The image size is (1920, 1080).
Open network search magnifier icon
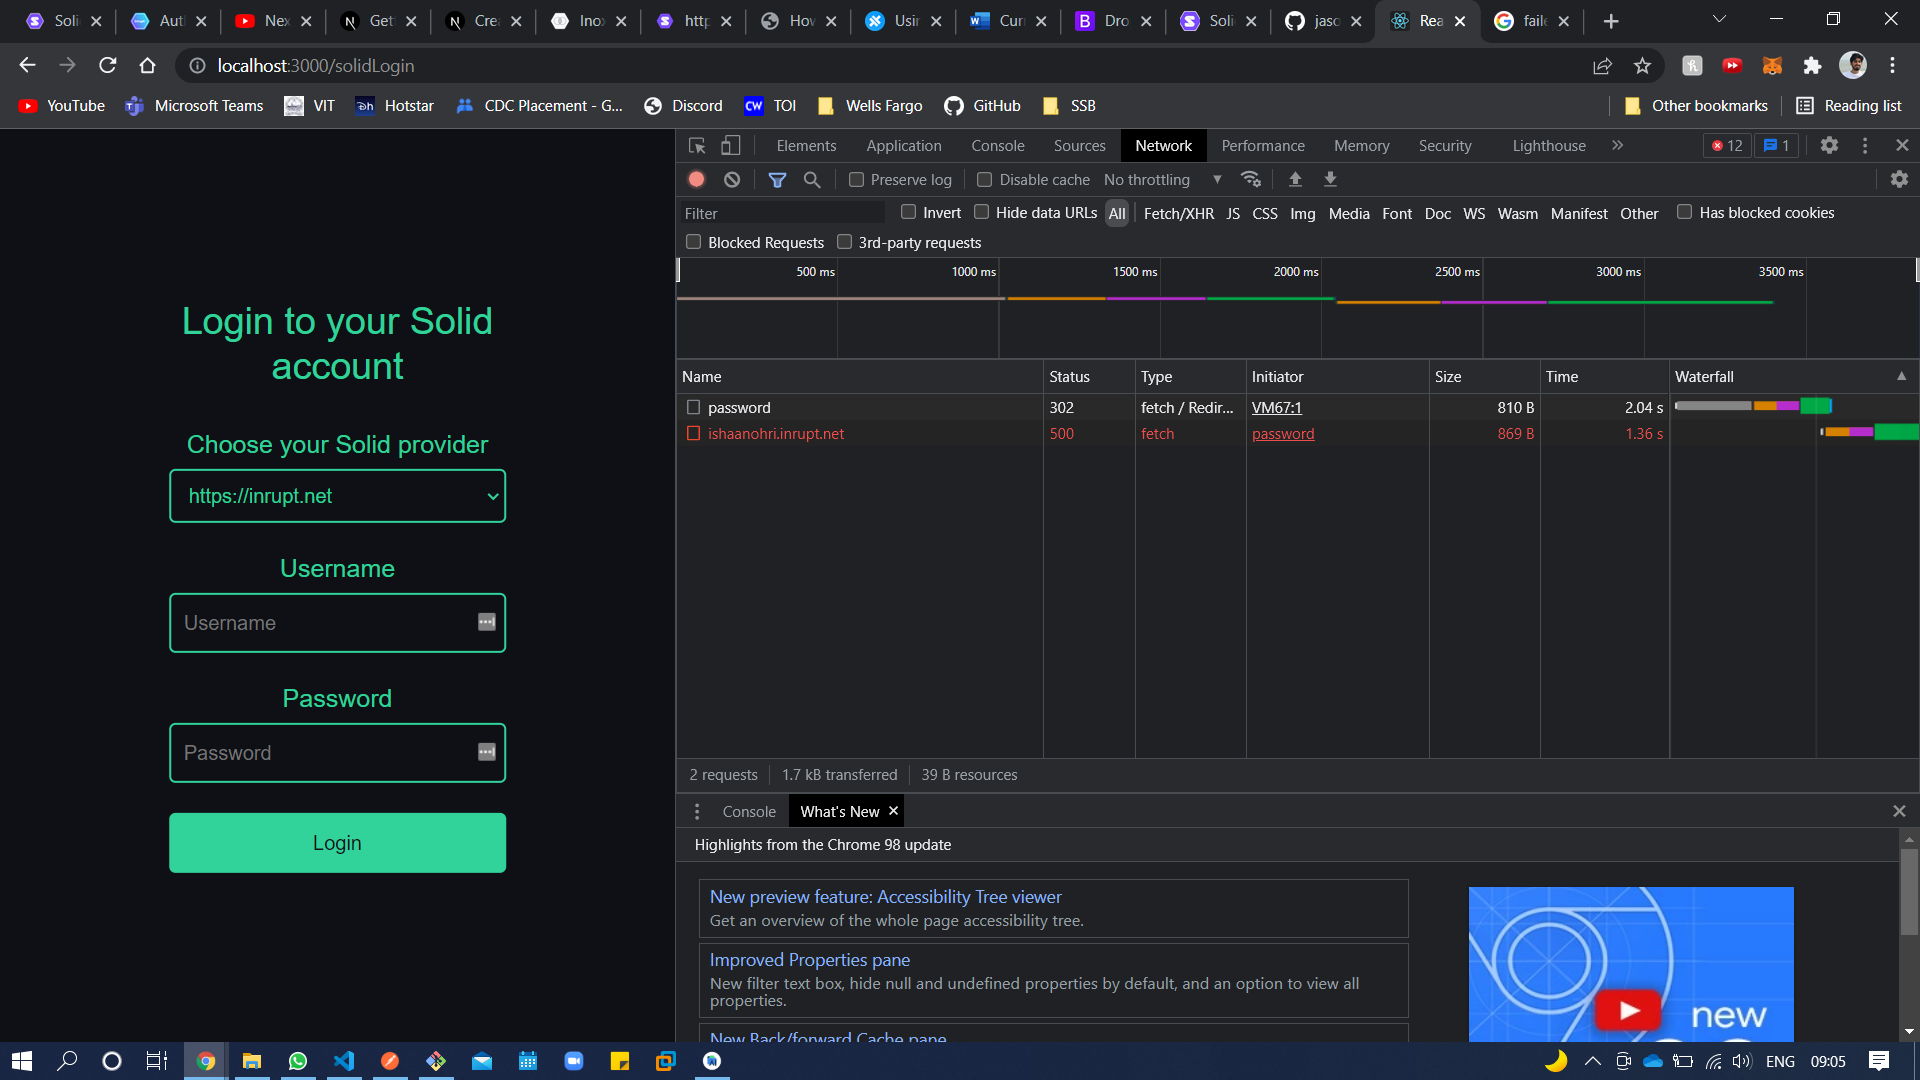812,180
